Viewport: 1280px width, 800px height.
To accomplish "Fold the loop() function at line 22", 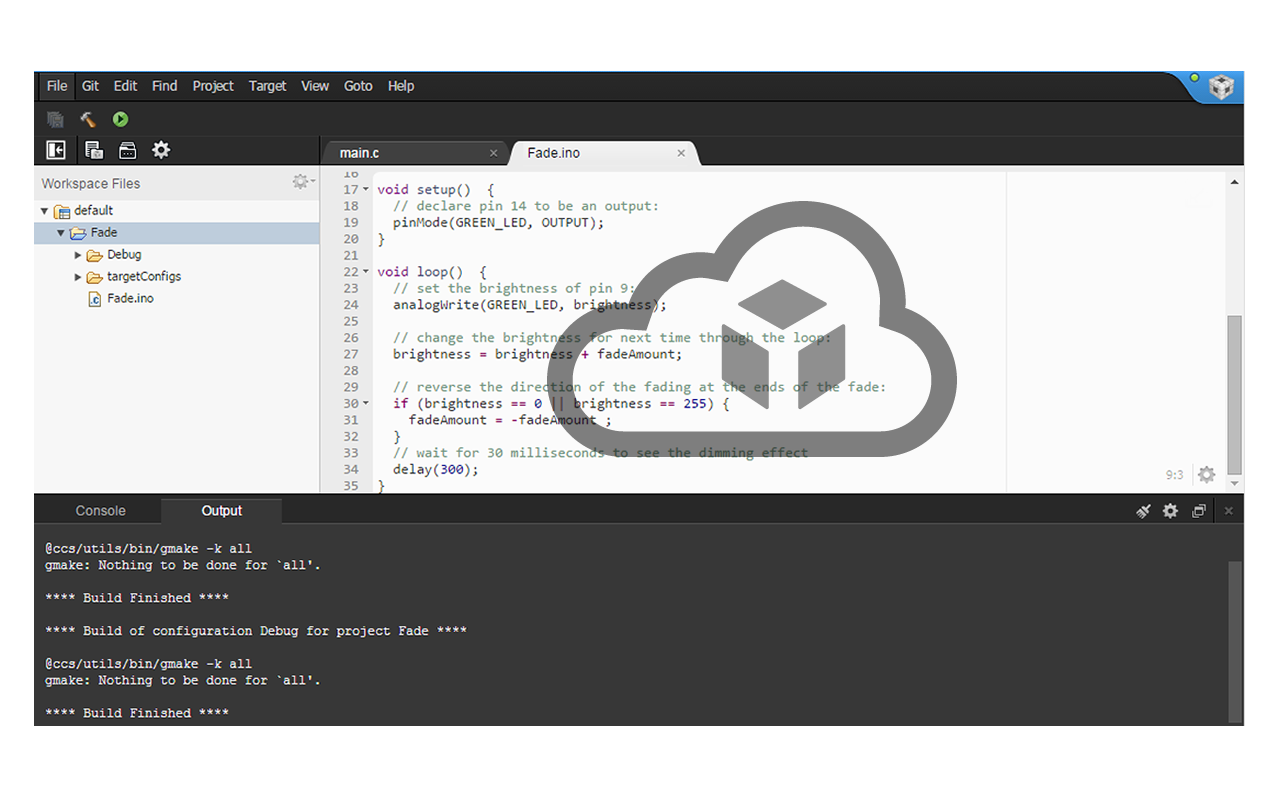I will pyautogui.click(x=366, y=272).
